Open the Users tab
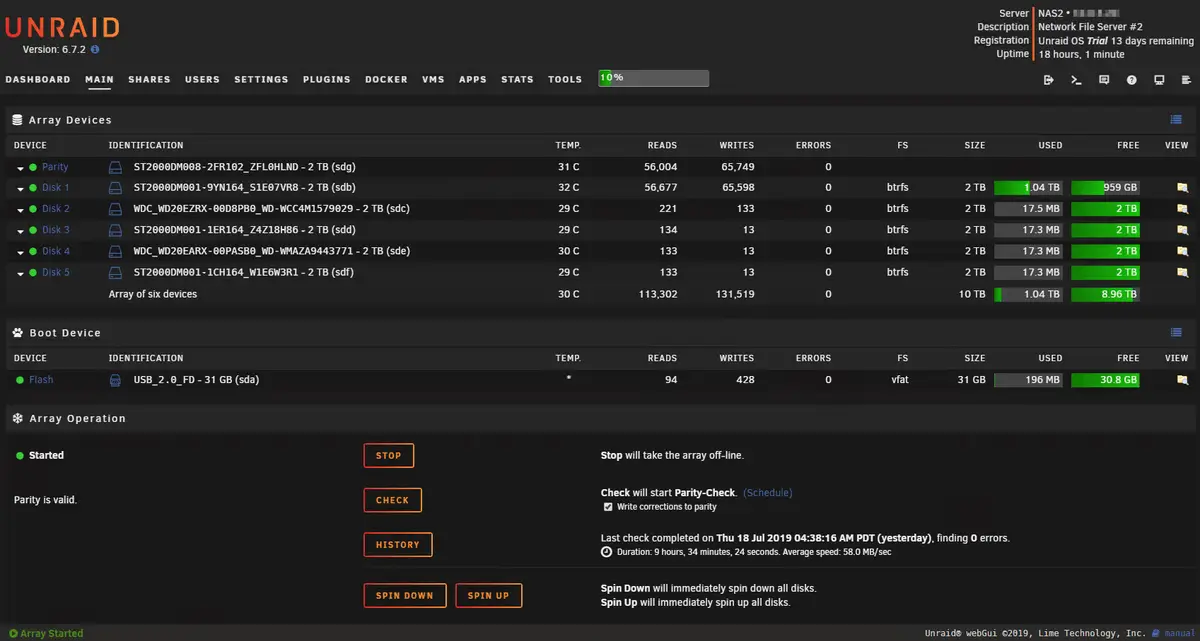 202,79
